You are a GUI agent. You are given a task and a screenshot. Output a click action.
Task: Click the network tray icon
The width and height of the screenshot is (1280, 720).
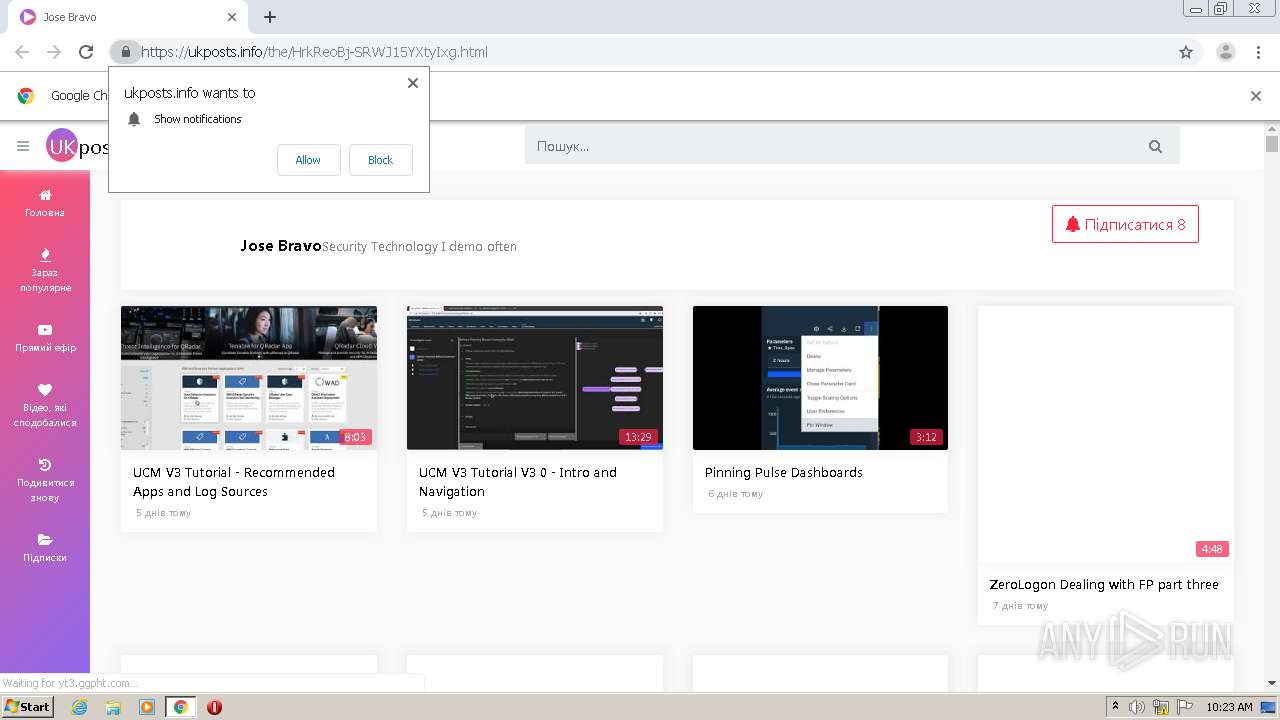point(1161,707)
